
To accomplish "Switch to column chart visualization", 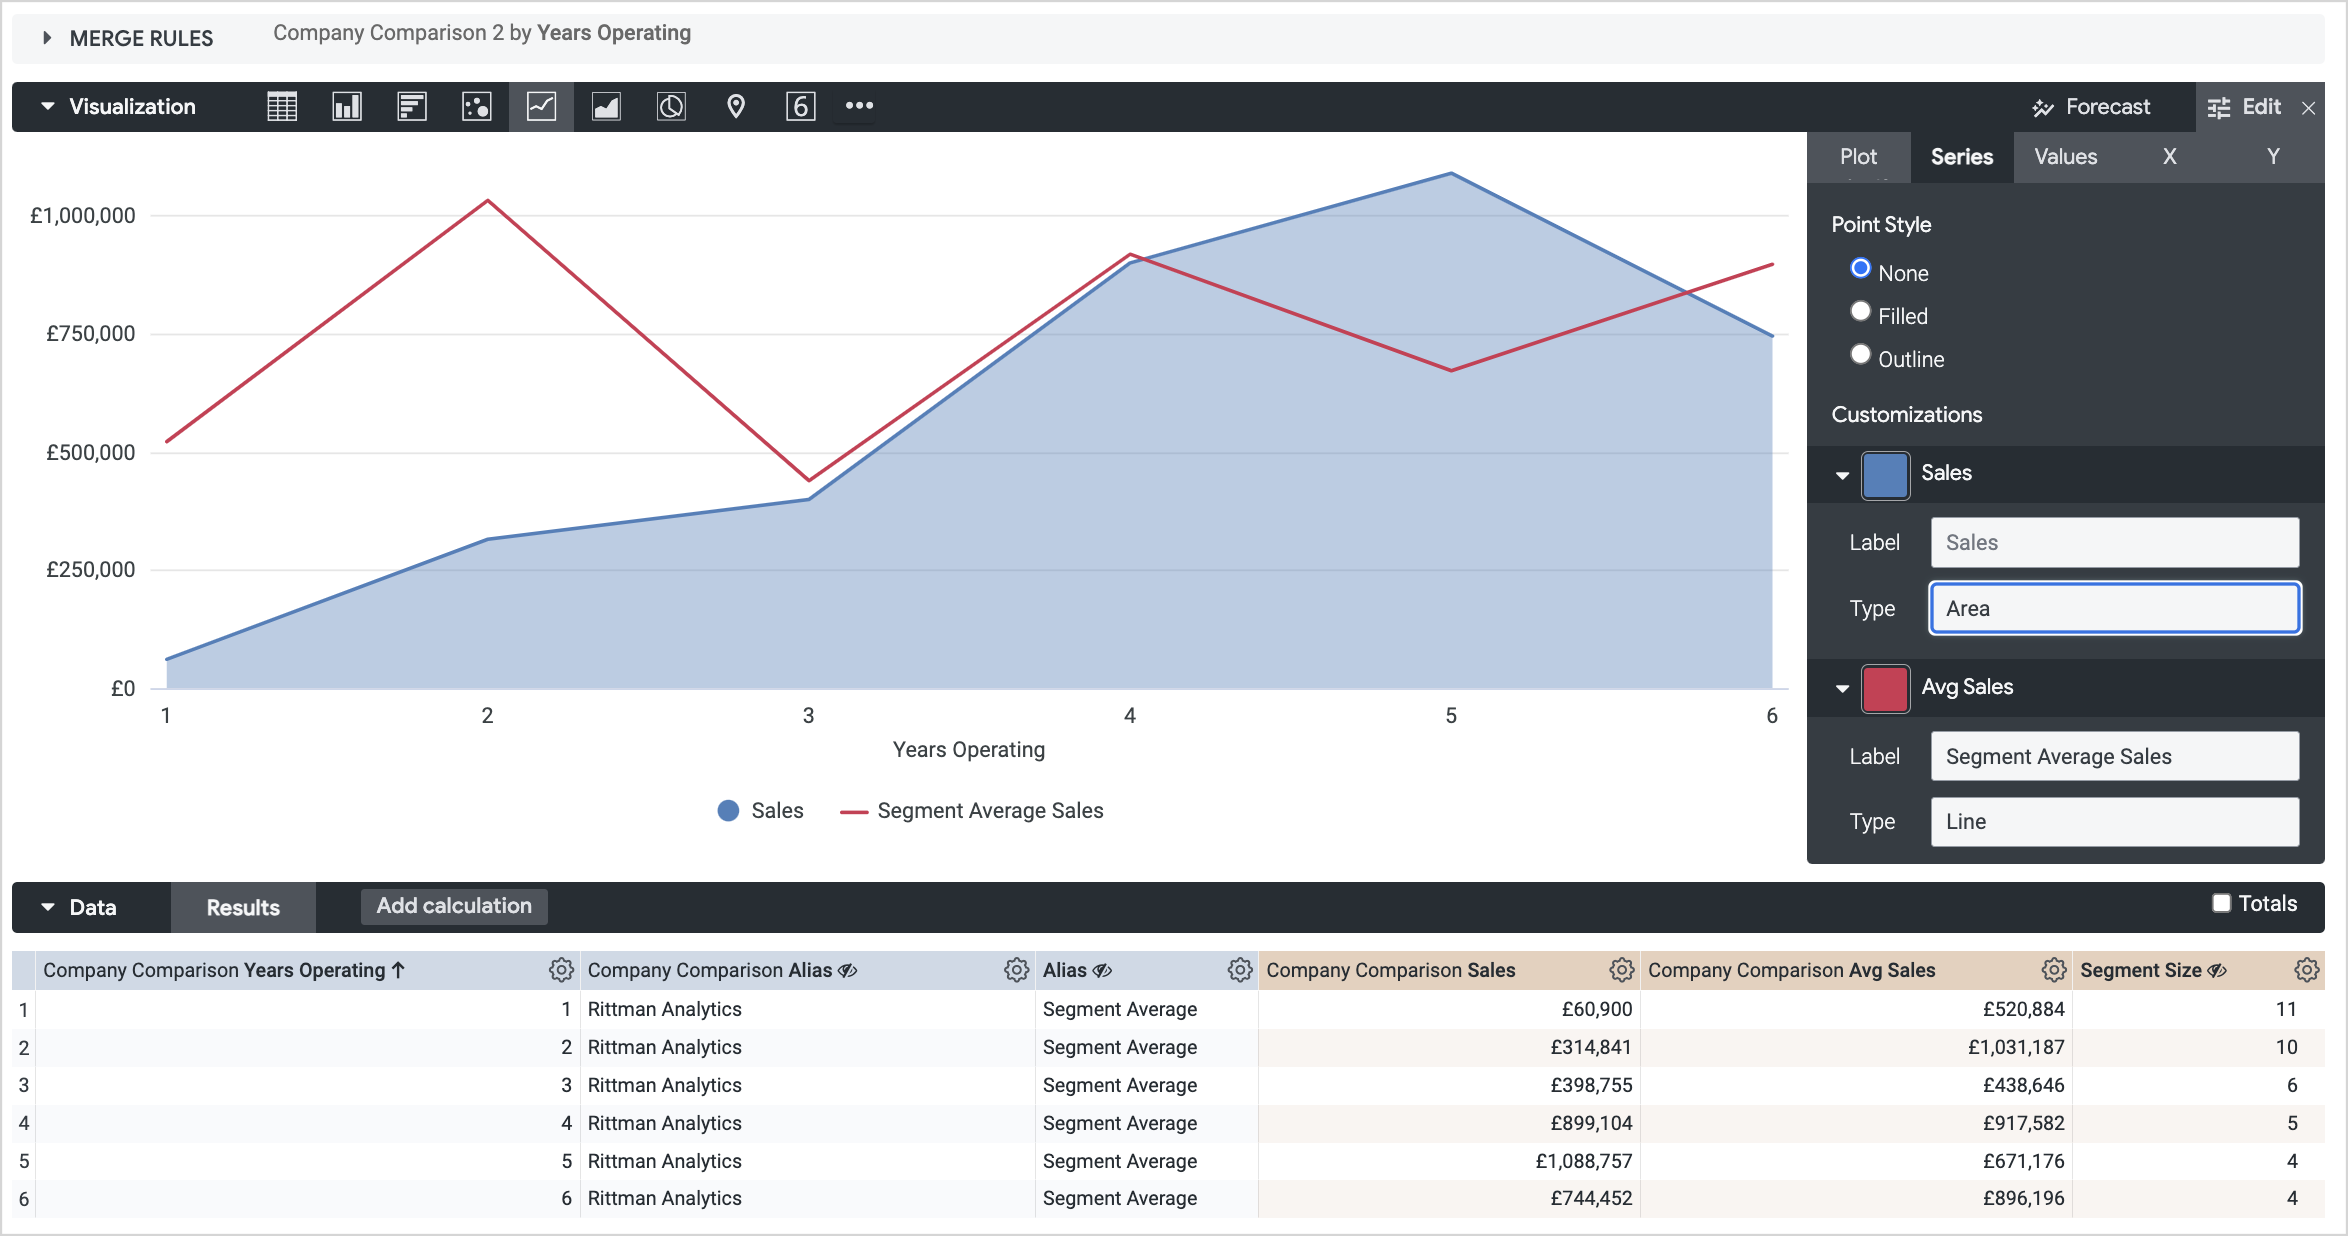I will (x=347, y=106).
